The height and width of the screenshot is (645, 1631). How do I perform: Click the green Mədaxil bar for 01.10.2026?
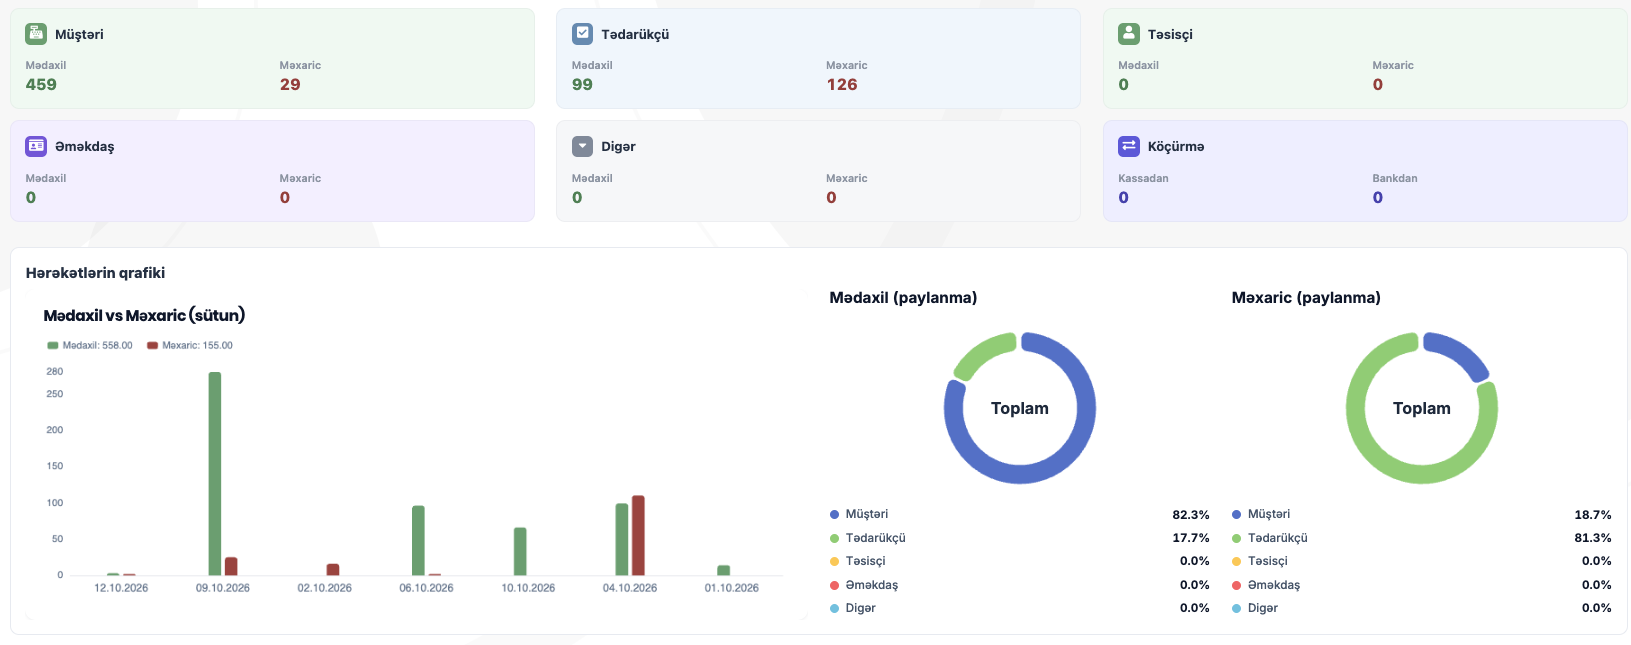tap(724, 571)
